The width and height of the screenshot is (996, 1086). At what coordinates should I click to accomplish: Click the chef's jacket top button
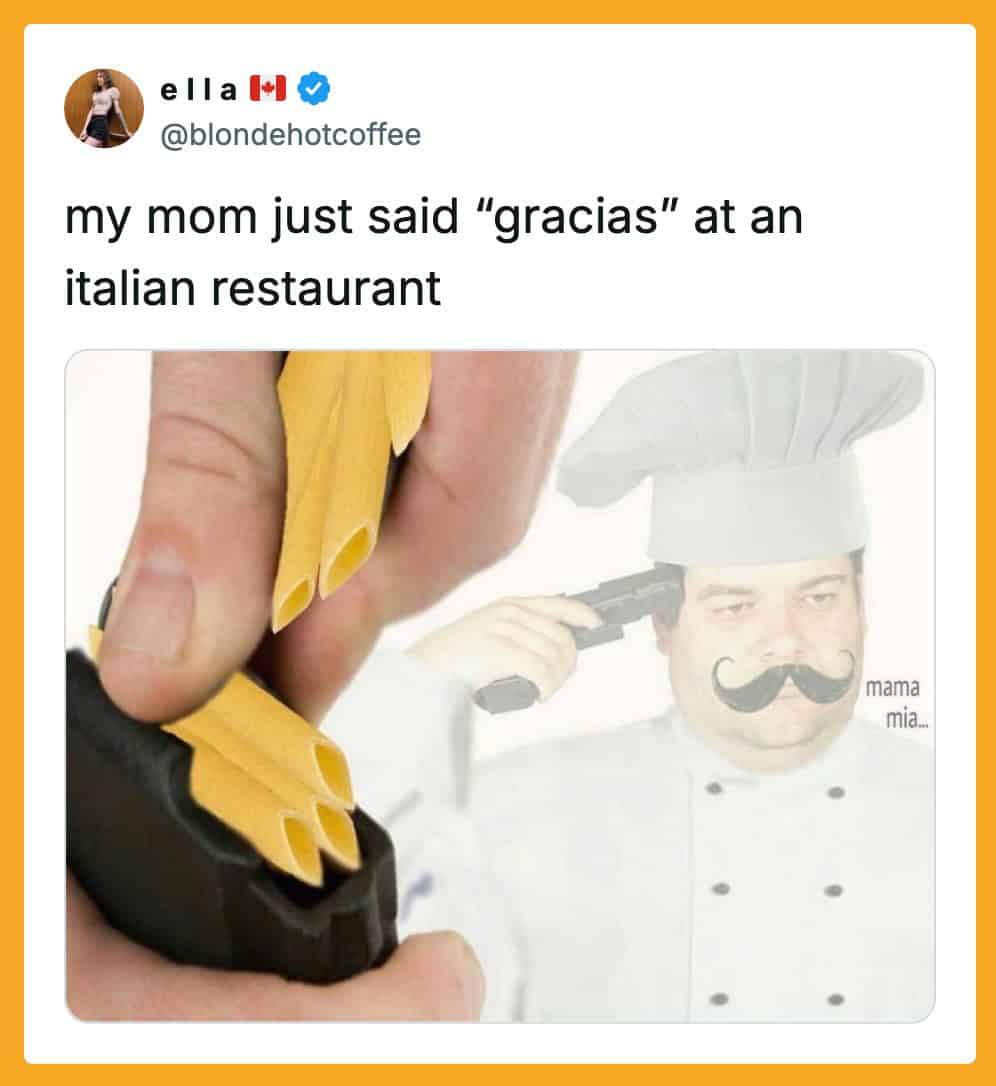[715, 789]
